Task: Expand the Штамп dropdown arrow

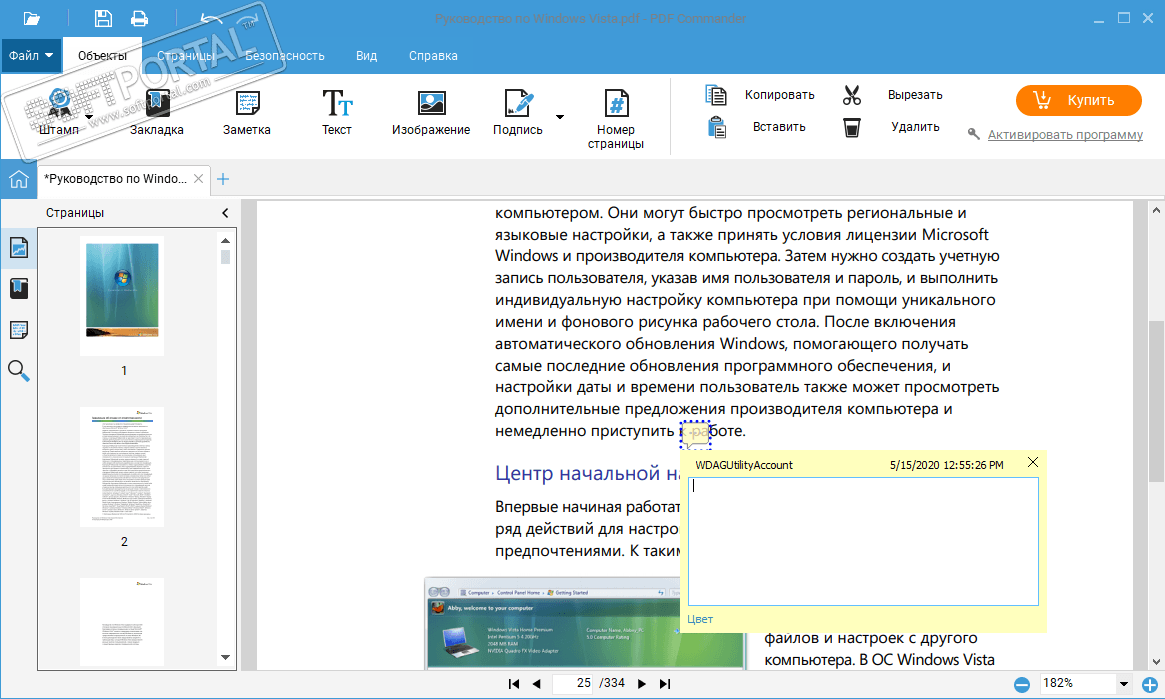Action: [89, 117]
